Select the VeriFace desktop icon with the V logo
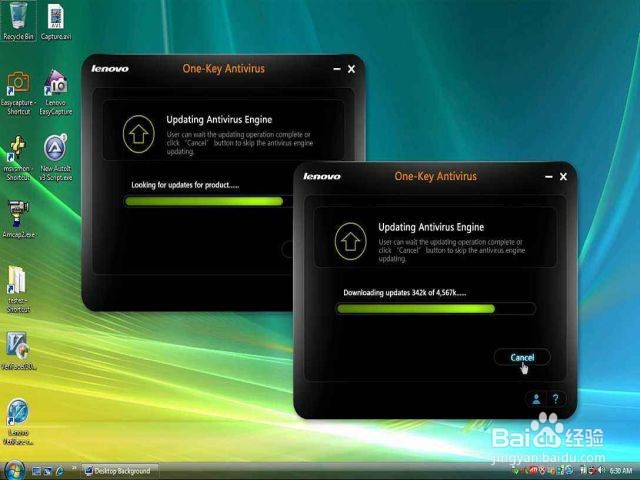 (18, 350)
